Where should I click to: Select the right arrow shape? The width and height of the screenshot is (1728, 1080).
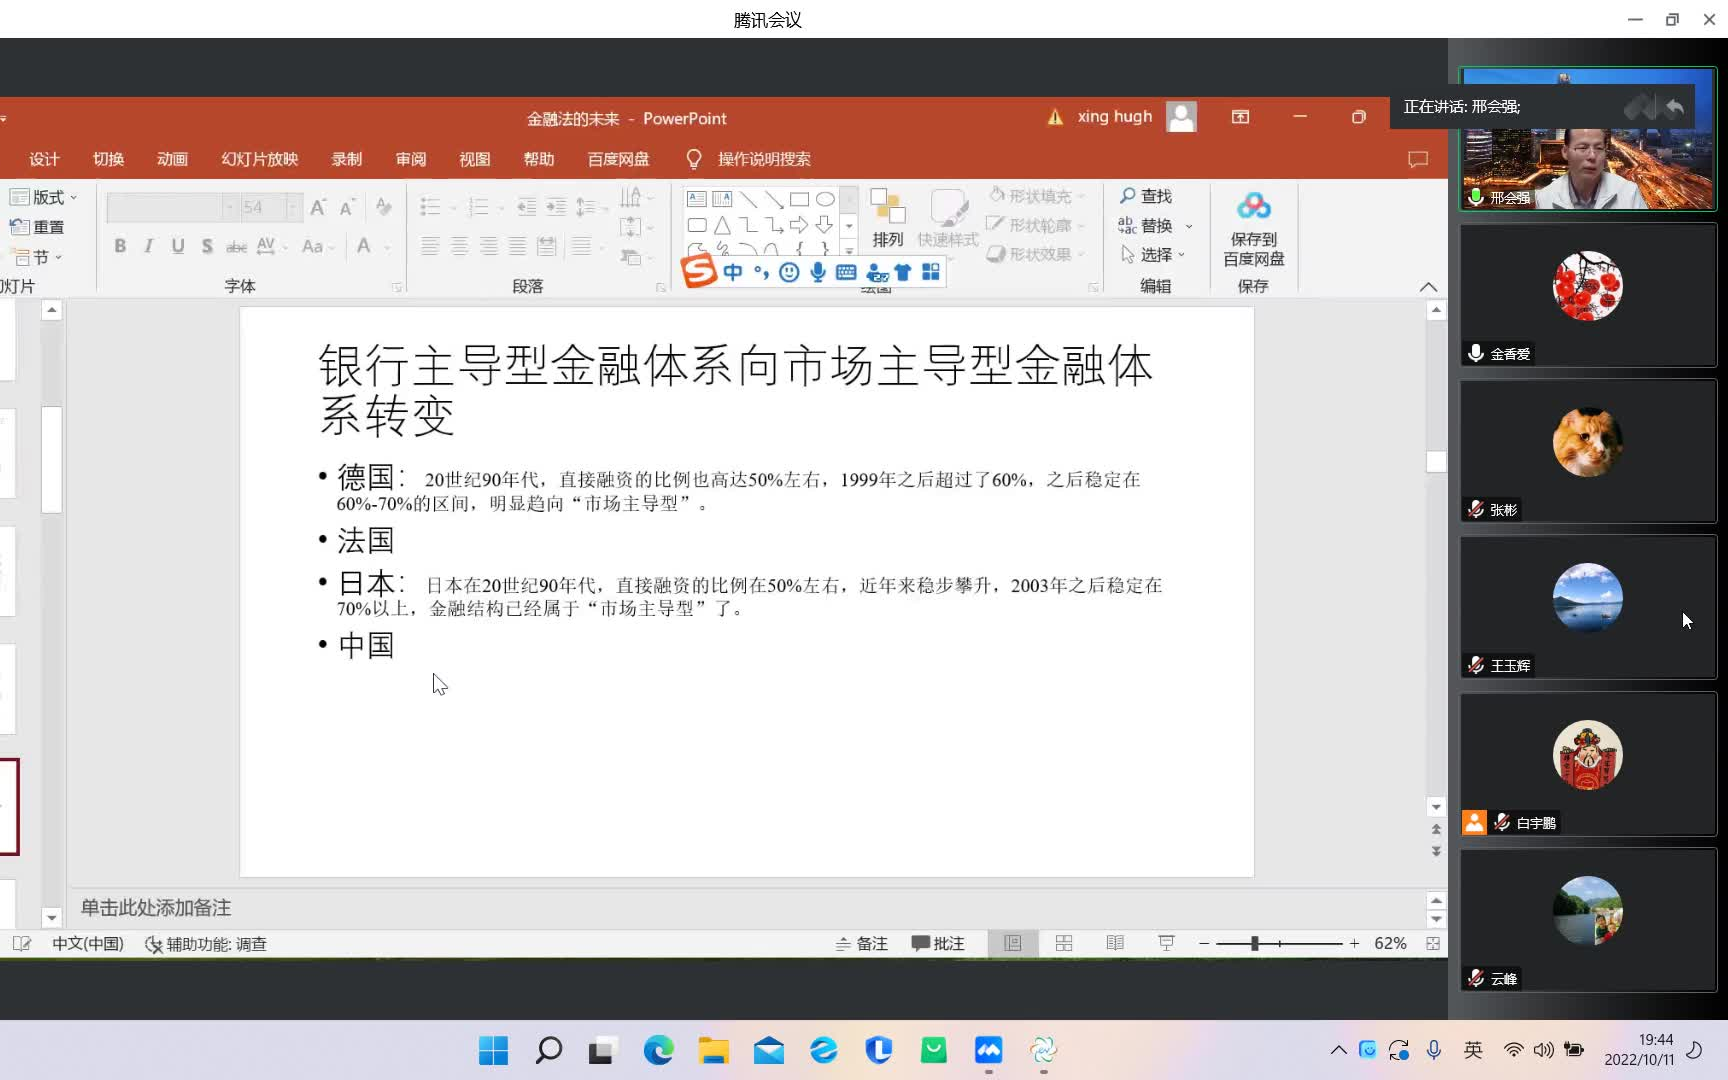tap(799, 225)
